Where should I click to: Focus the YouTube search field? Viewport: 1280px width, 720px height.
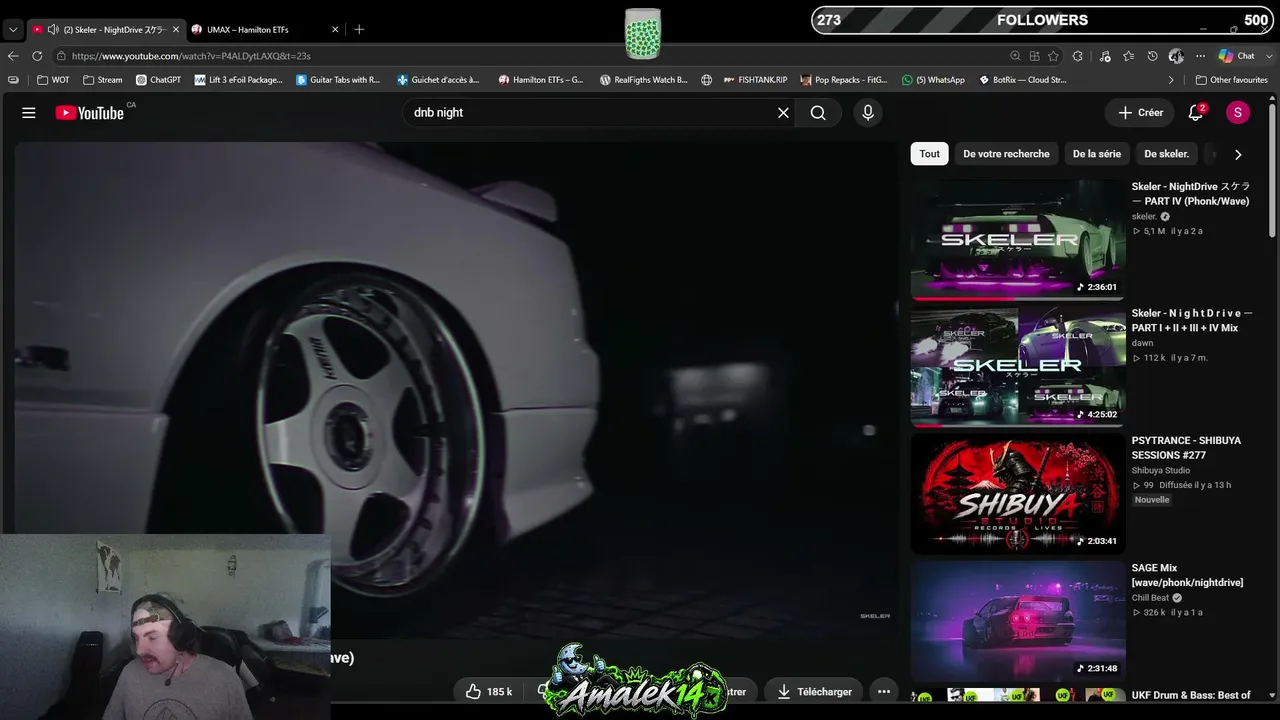point(590,113)
